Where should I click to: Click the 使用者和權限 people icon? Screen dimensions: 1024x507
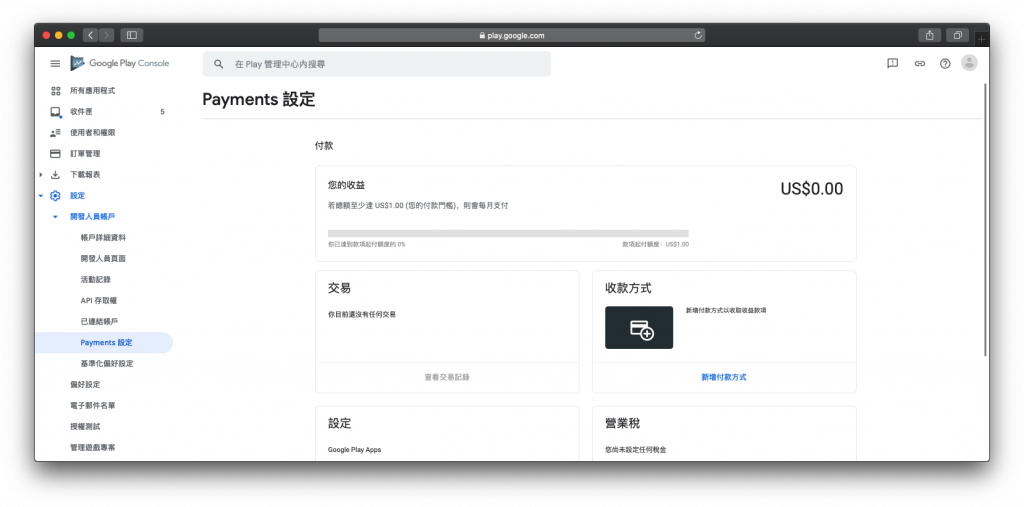[56, 133]
